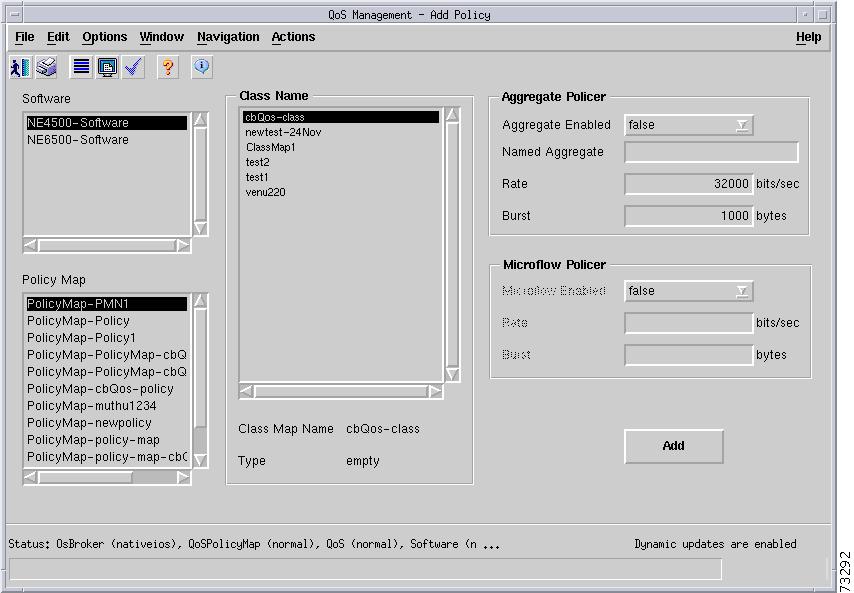This screenshot has width=854, height=593.
Task: Click the Microflow Policer Rate field
Action: [x=689, y=323]
